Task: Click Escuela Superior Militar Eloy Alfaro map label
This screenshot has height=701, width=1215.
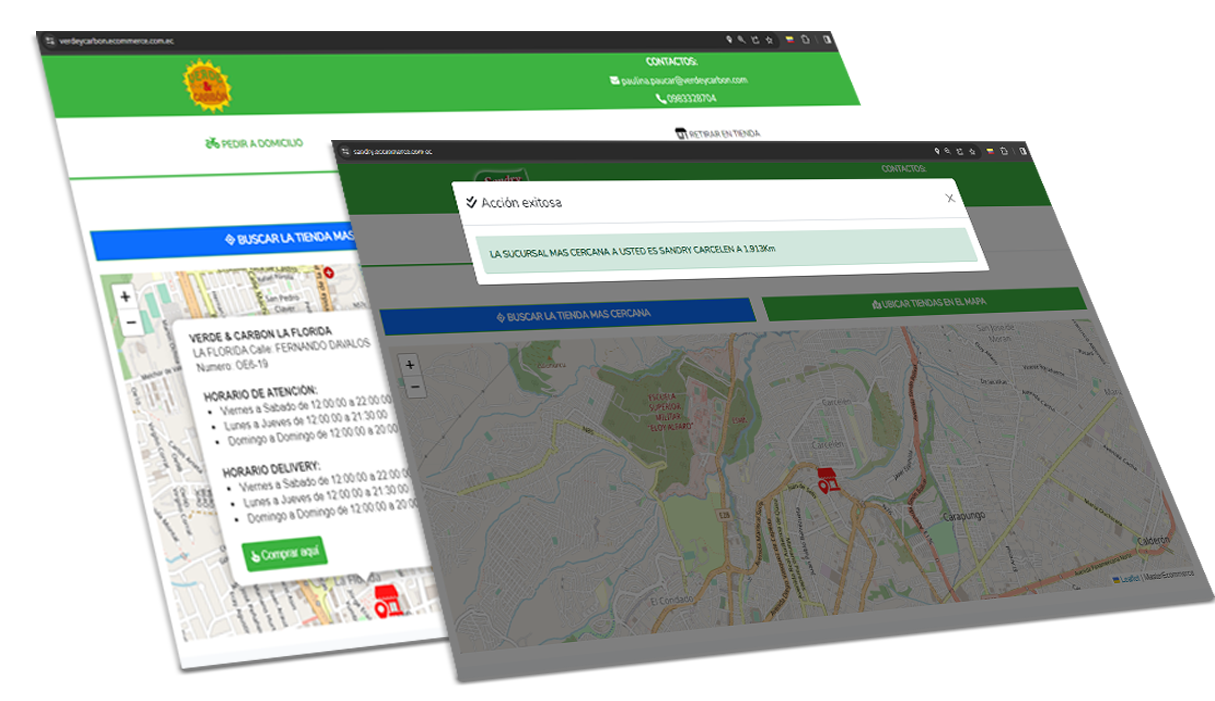Action: [x=670, y=413]
